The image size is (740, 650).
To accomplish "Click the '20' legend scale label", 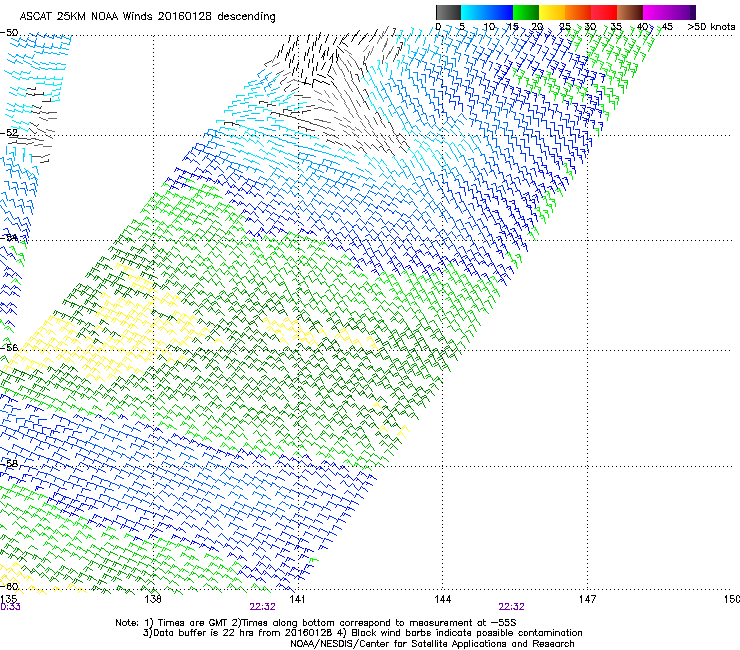I will click(537, 26).
